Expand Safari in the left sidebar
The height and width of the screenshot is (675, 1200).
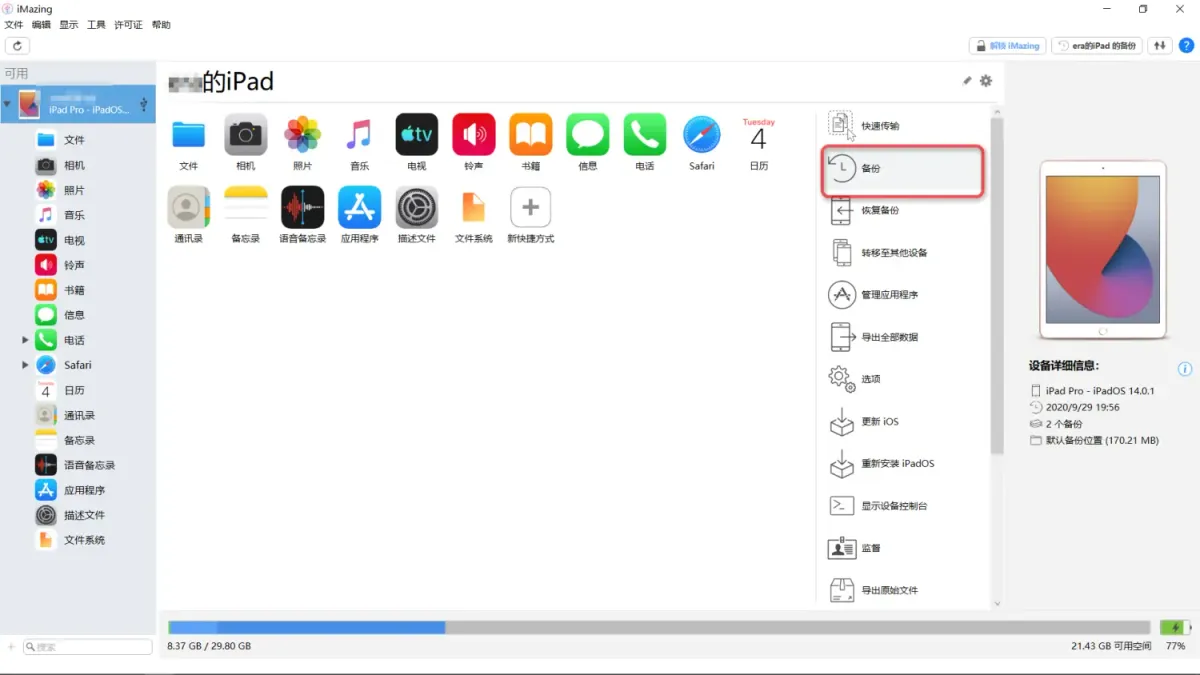(x=25, y=364)
